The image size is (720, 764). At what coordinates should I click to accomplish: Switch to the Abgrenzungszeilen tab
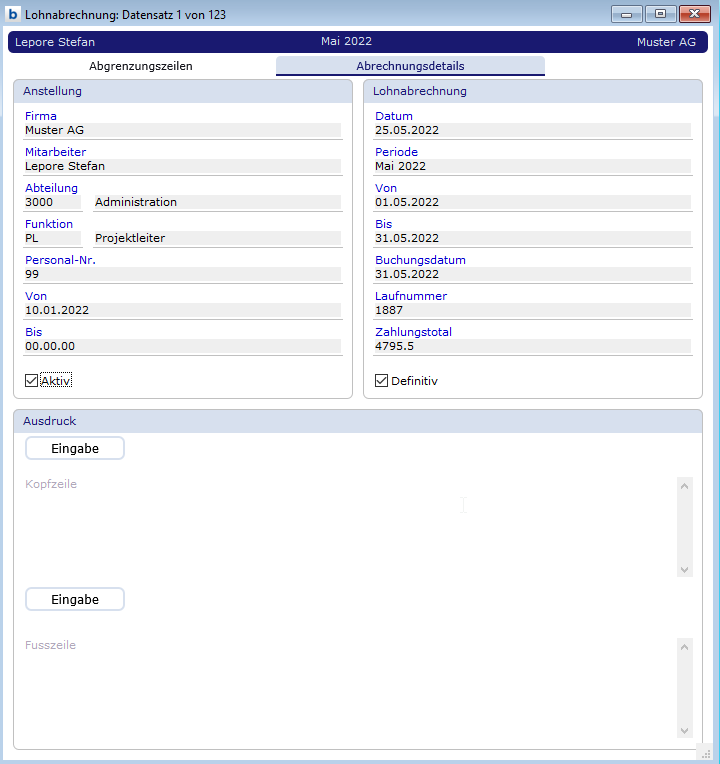click(x=141, y=66)
